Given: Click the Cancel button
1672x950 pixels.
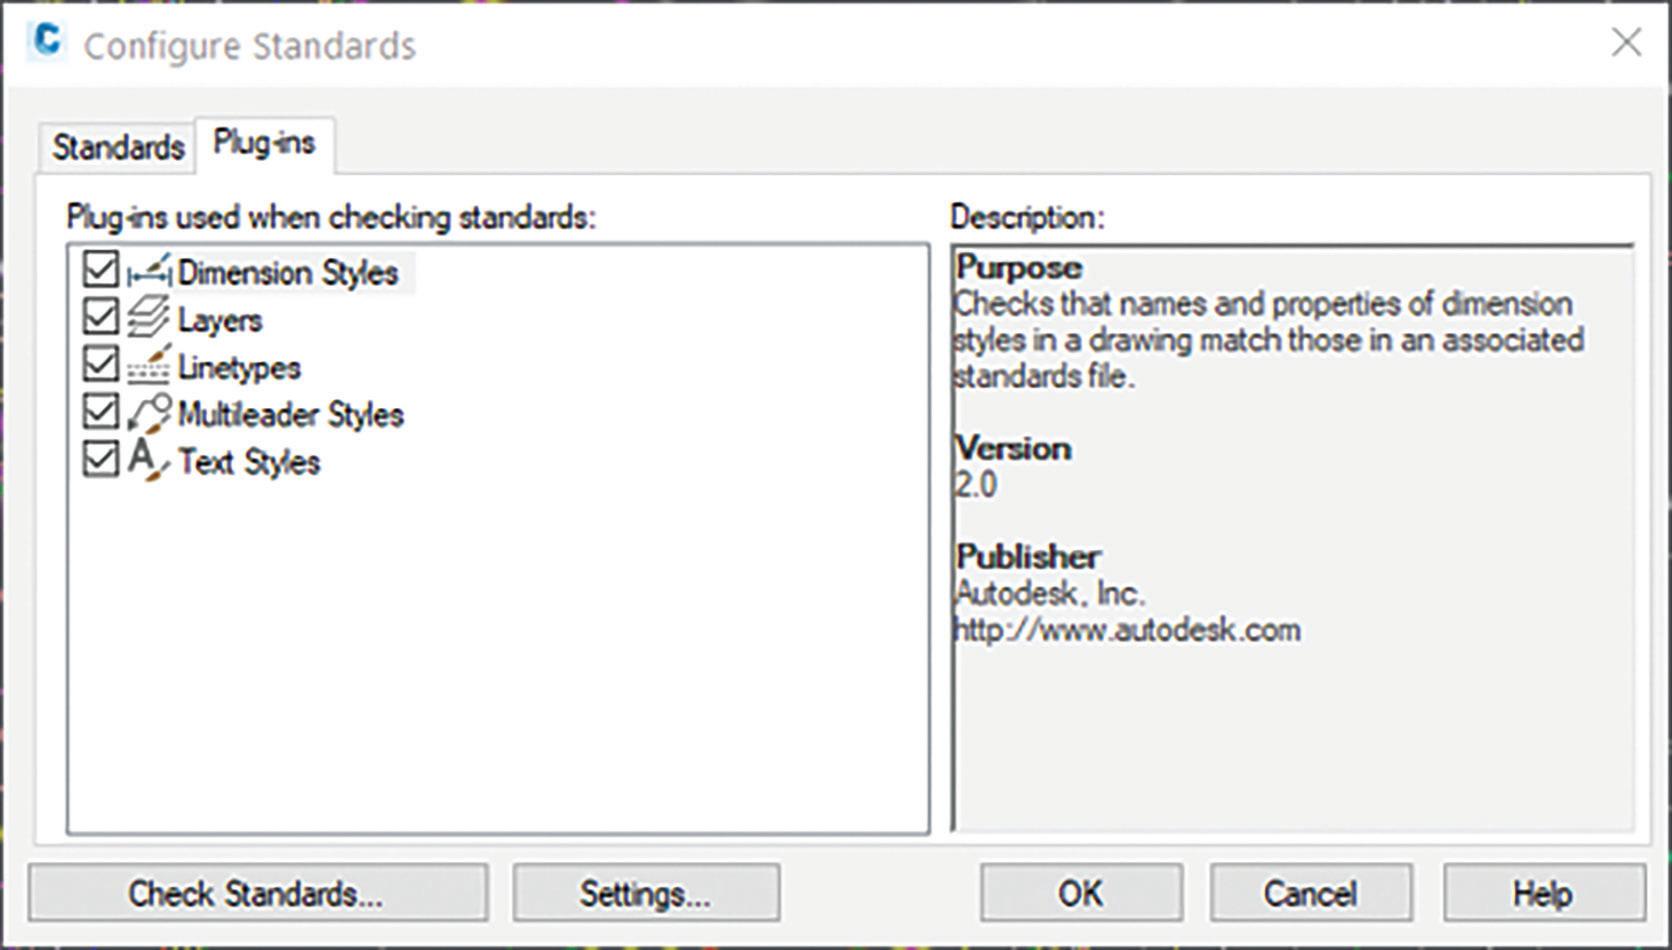Looking at the screenshot, I should (x=1311, y=893).
